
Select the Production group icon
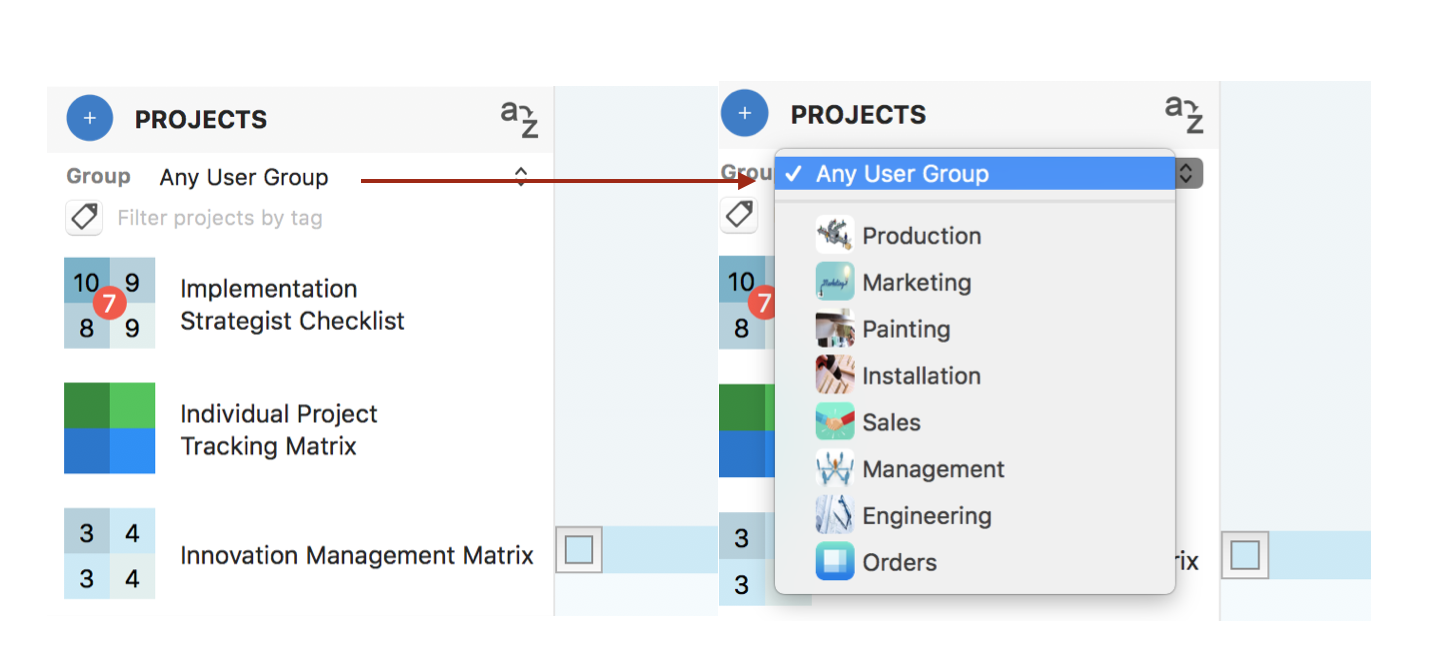pos(835,235)
